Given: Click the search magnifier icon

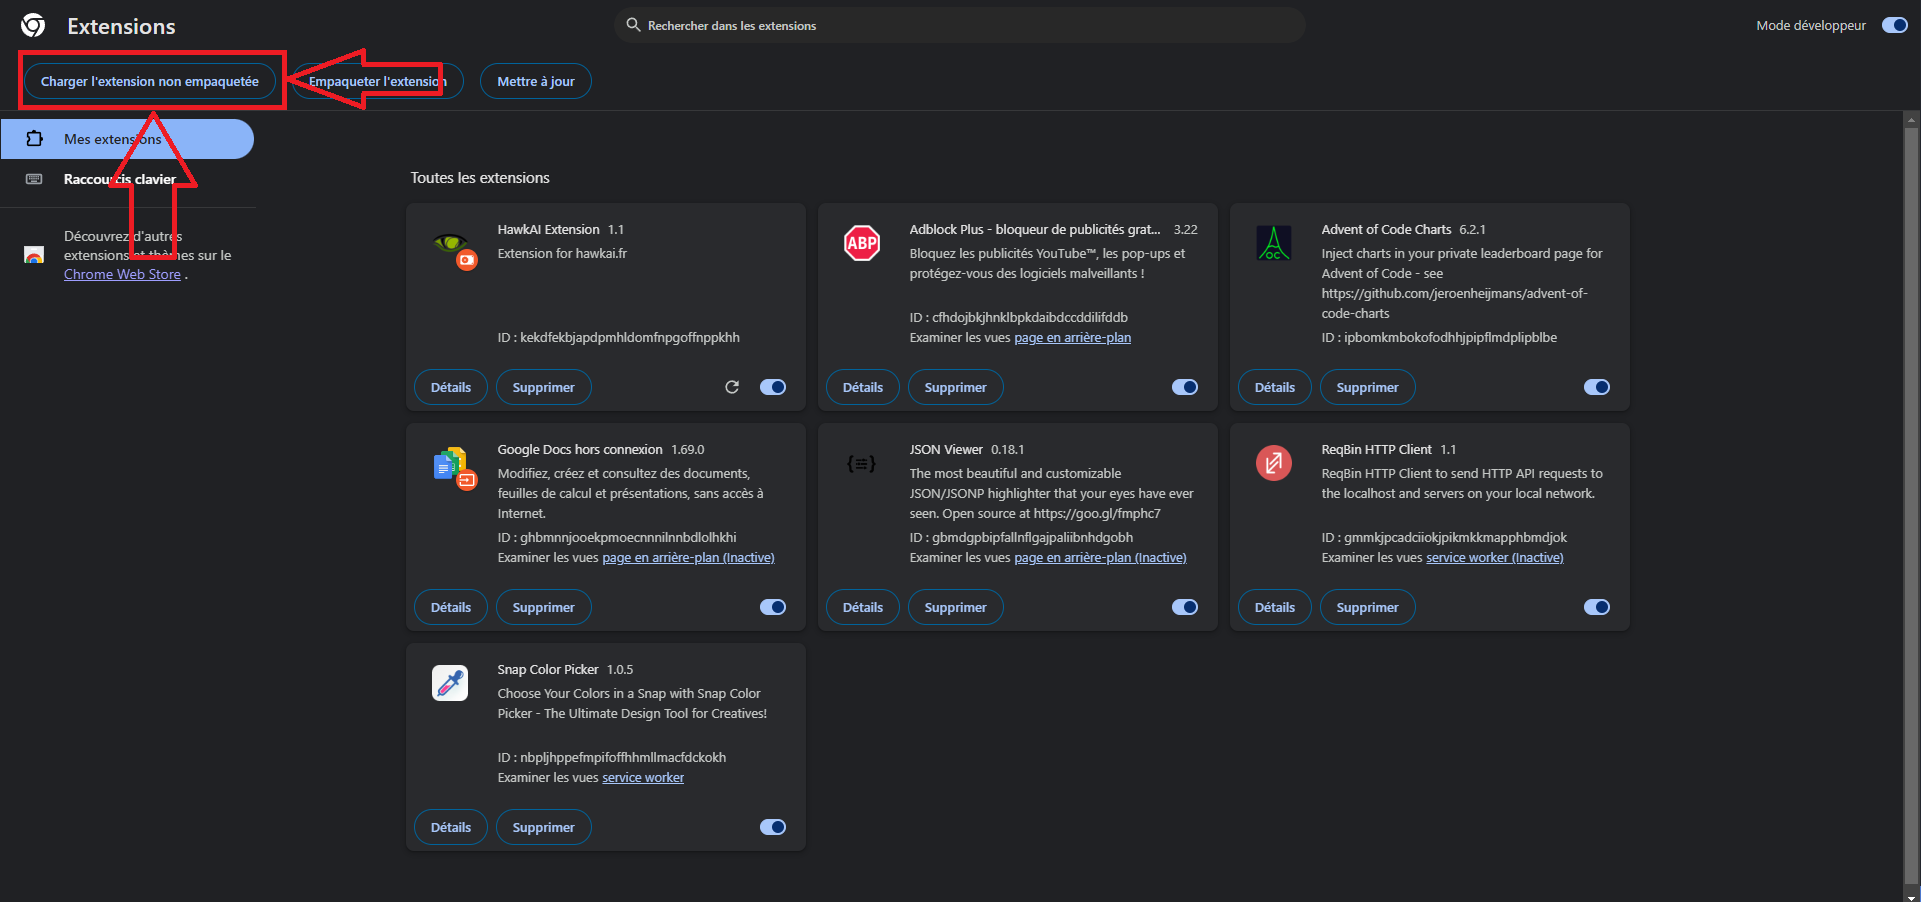Looking at the screenshot, I should [x=633, y=25].
